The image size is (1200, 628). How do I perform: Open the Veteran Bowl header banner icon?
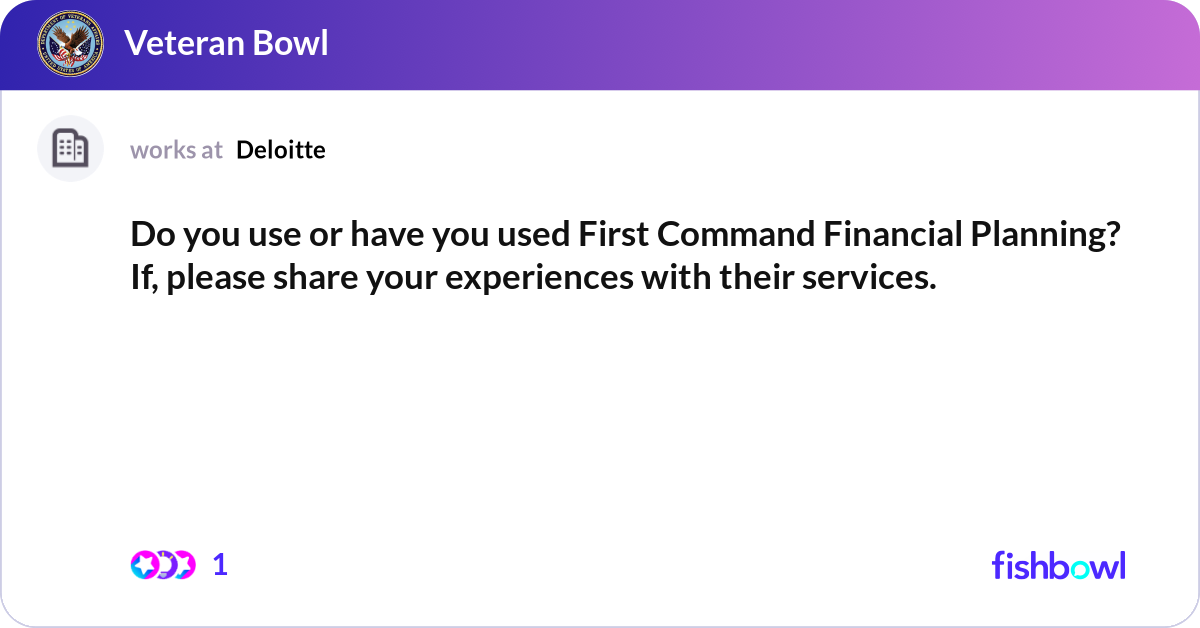70,43
